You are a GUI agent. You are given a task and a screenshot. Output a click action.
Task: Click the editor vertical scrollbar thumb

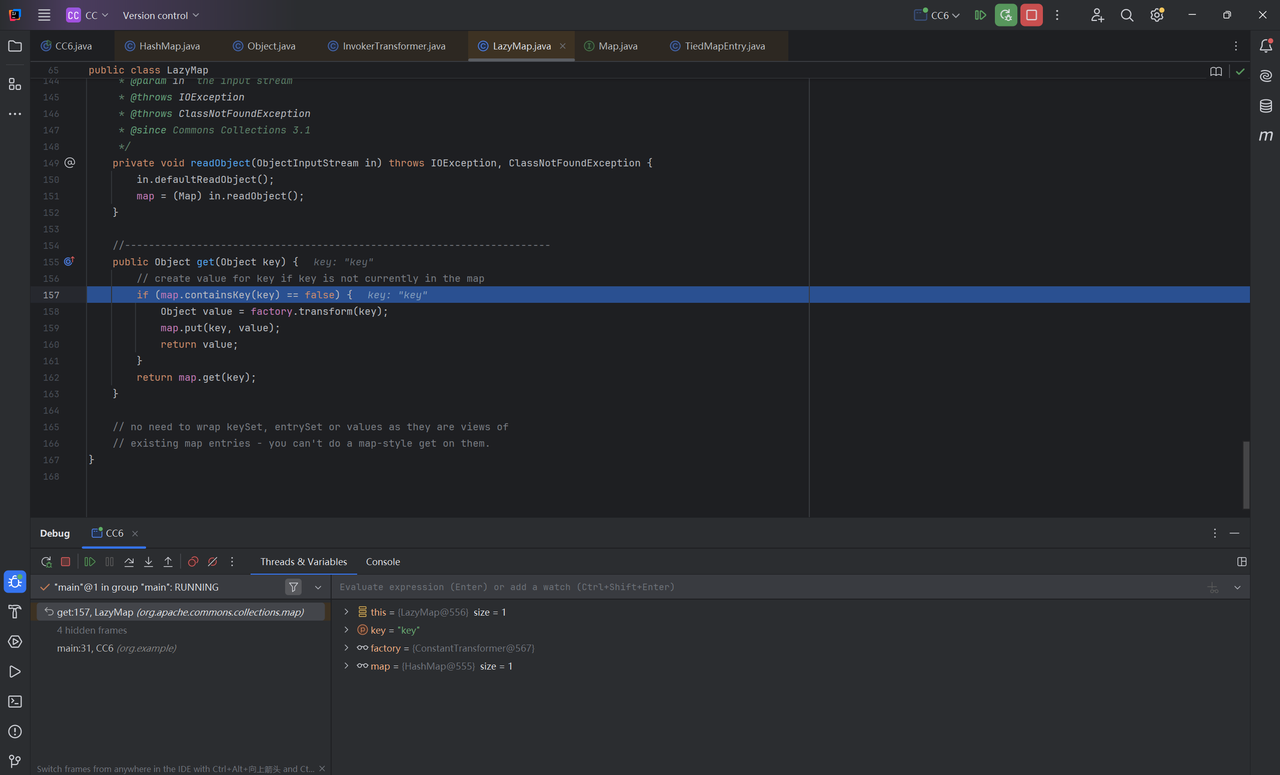(x=1245, y=475)
